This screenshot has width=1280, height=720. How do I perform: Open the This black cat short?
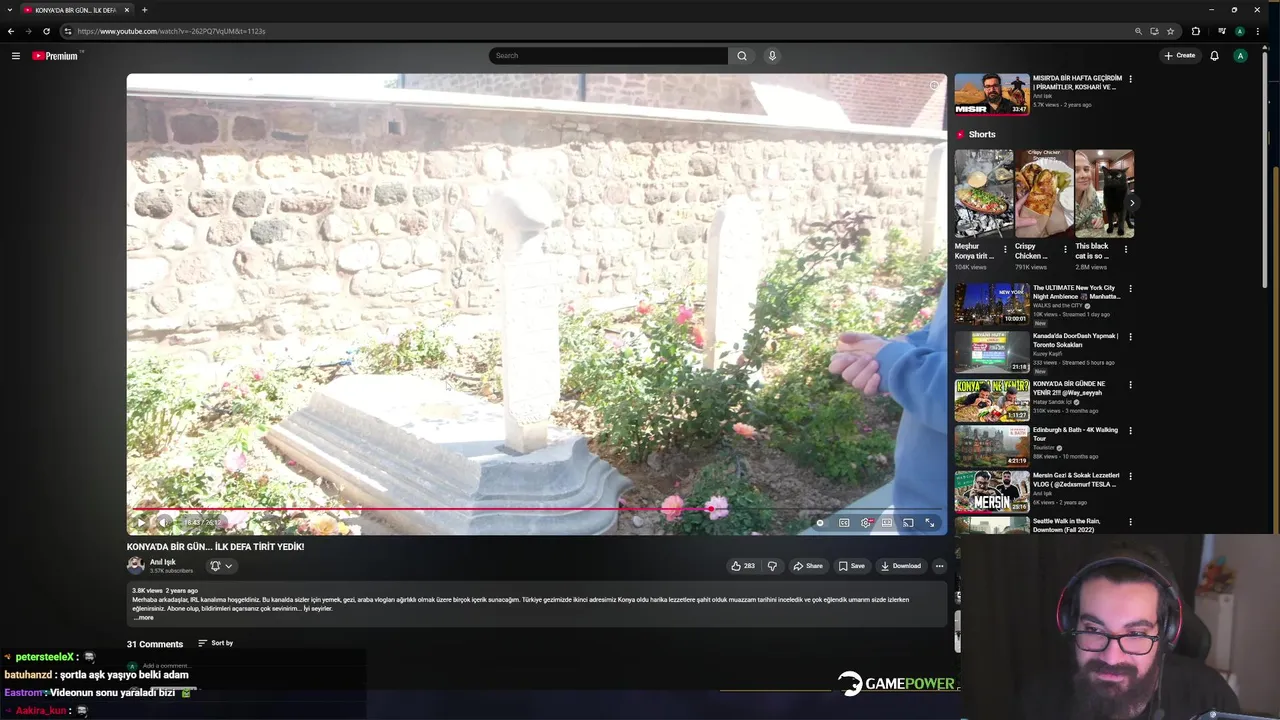click(x=1104, y=194)
